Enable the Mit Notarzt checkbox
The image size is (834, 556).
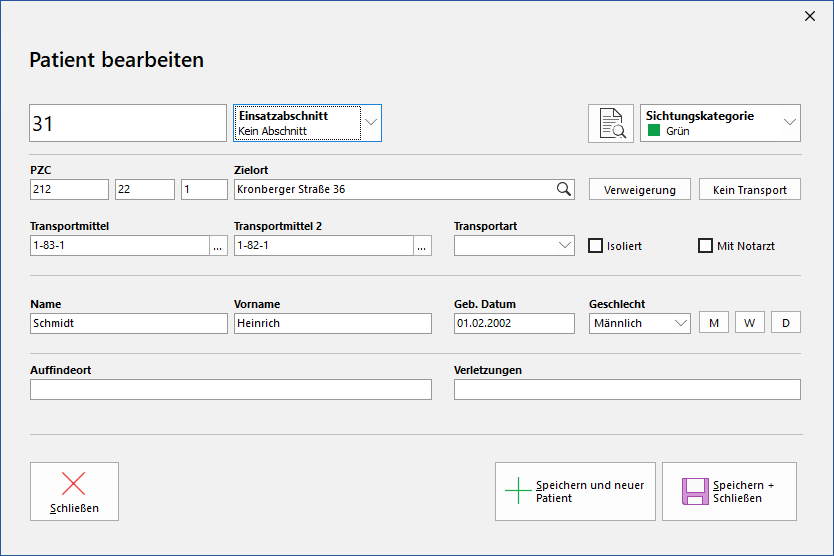point(705,246)
